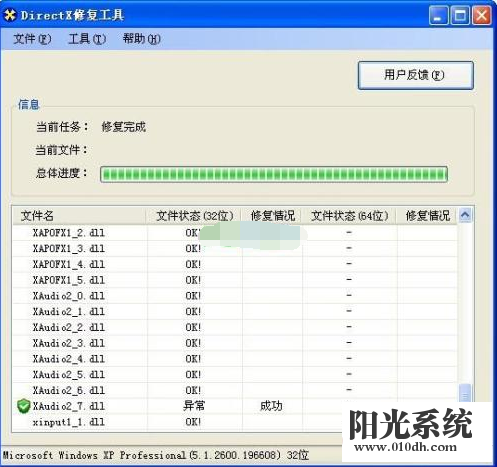The width and height of the screenshot is (497, 467).
Task: Click the 文件状态(64位) column header
Action: click(x=350, y=216)
